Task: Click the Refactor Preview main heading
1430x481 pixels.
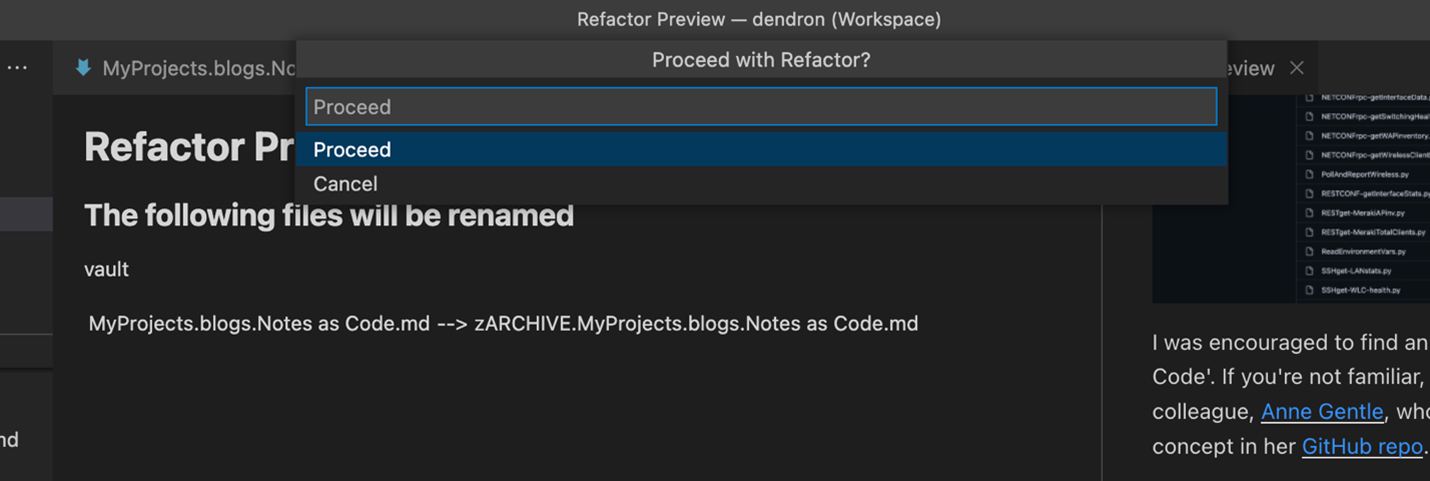Action: (x=190, y=147)
